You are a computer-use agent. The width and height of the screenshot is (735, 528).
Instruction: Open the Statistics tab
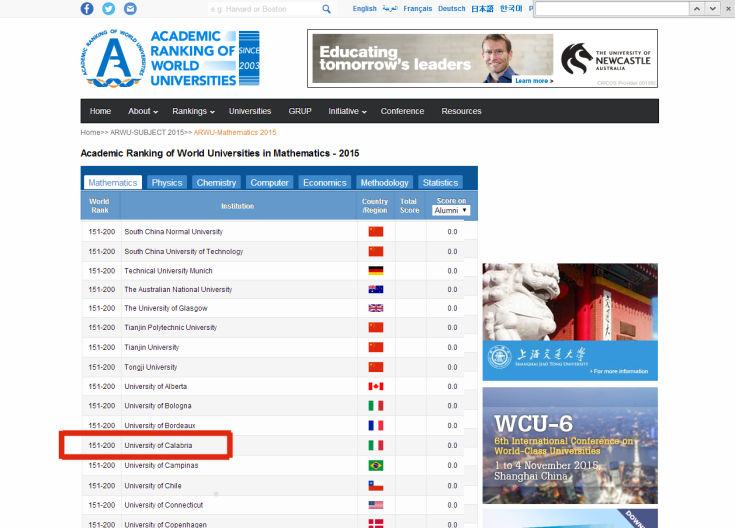click(440, 182)
